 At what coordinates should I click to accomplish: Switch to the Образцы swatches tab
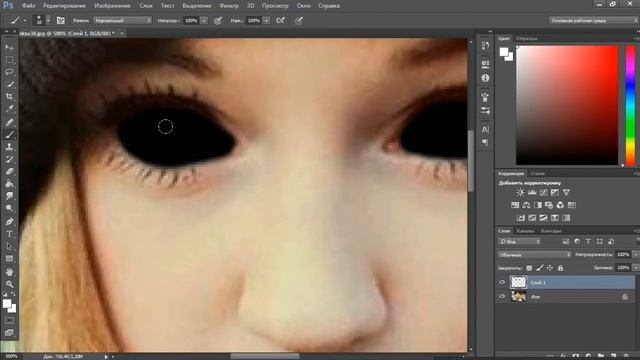[527, 38]
